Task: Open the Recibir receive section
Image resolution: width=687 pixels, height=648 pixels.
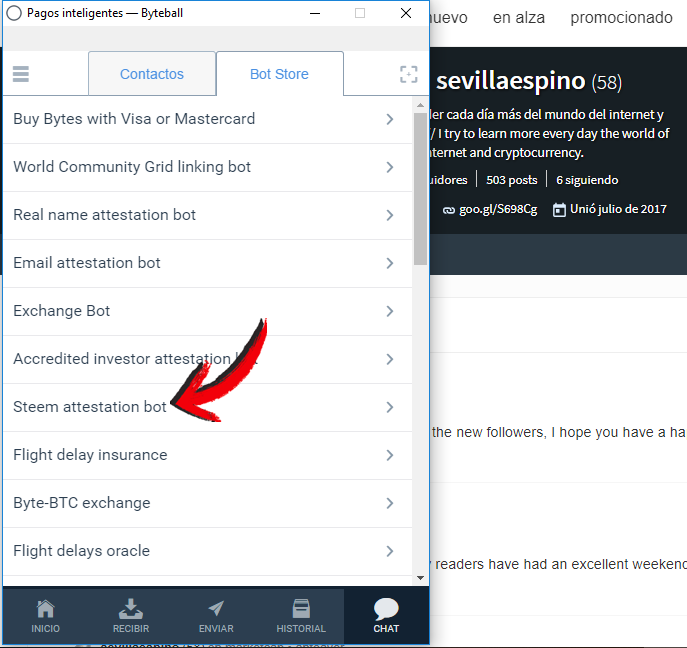Action: [131, 616]
